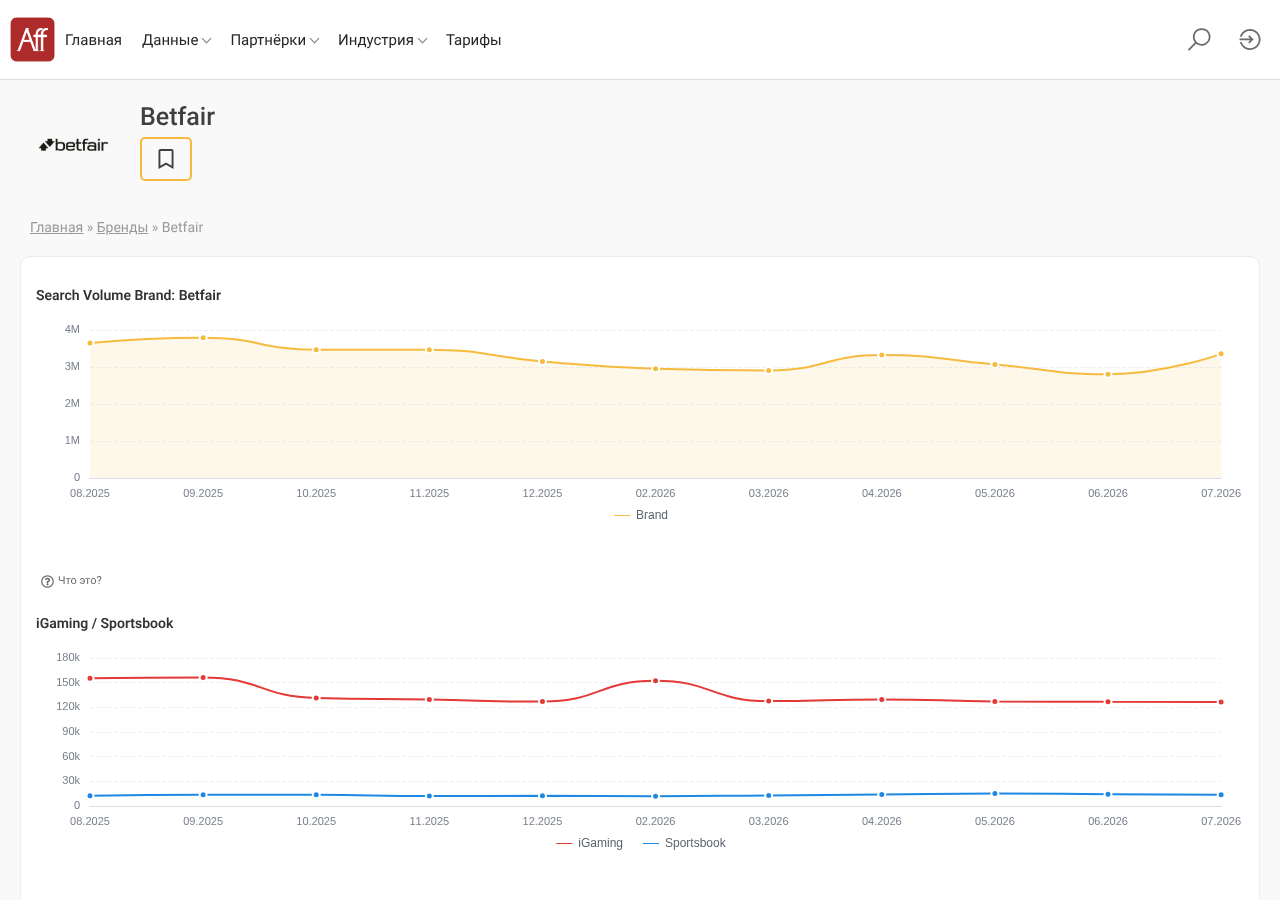Click the login arrow icon
The image size is (1280, 900).
tap(1250, 40)
